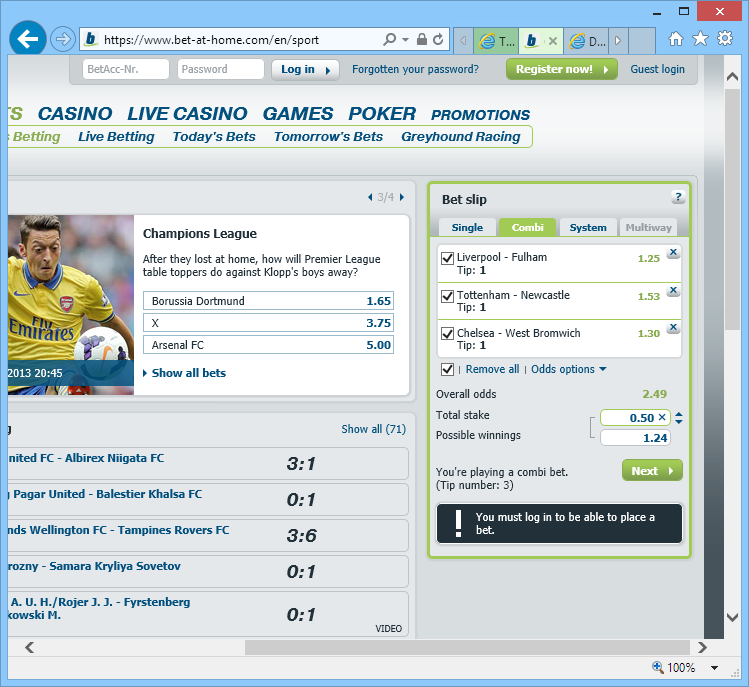Open Albirex Niigata FC live match row
749x687 pixels.
point(208,463)
